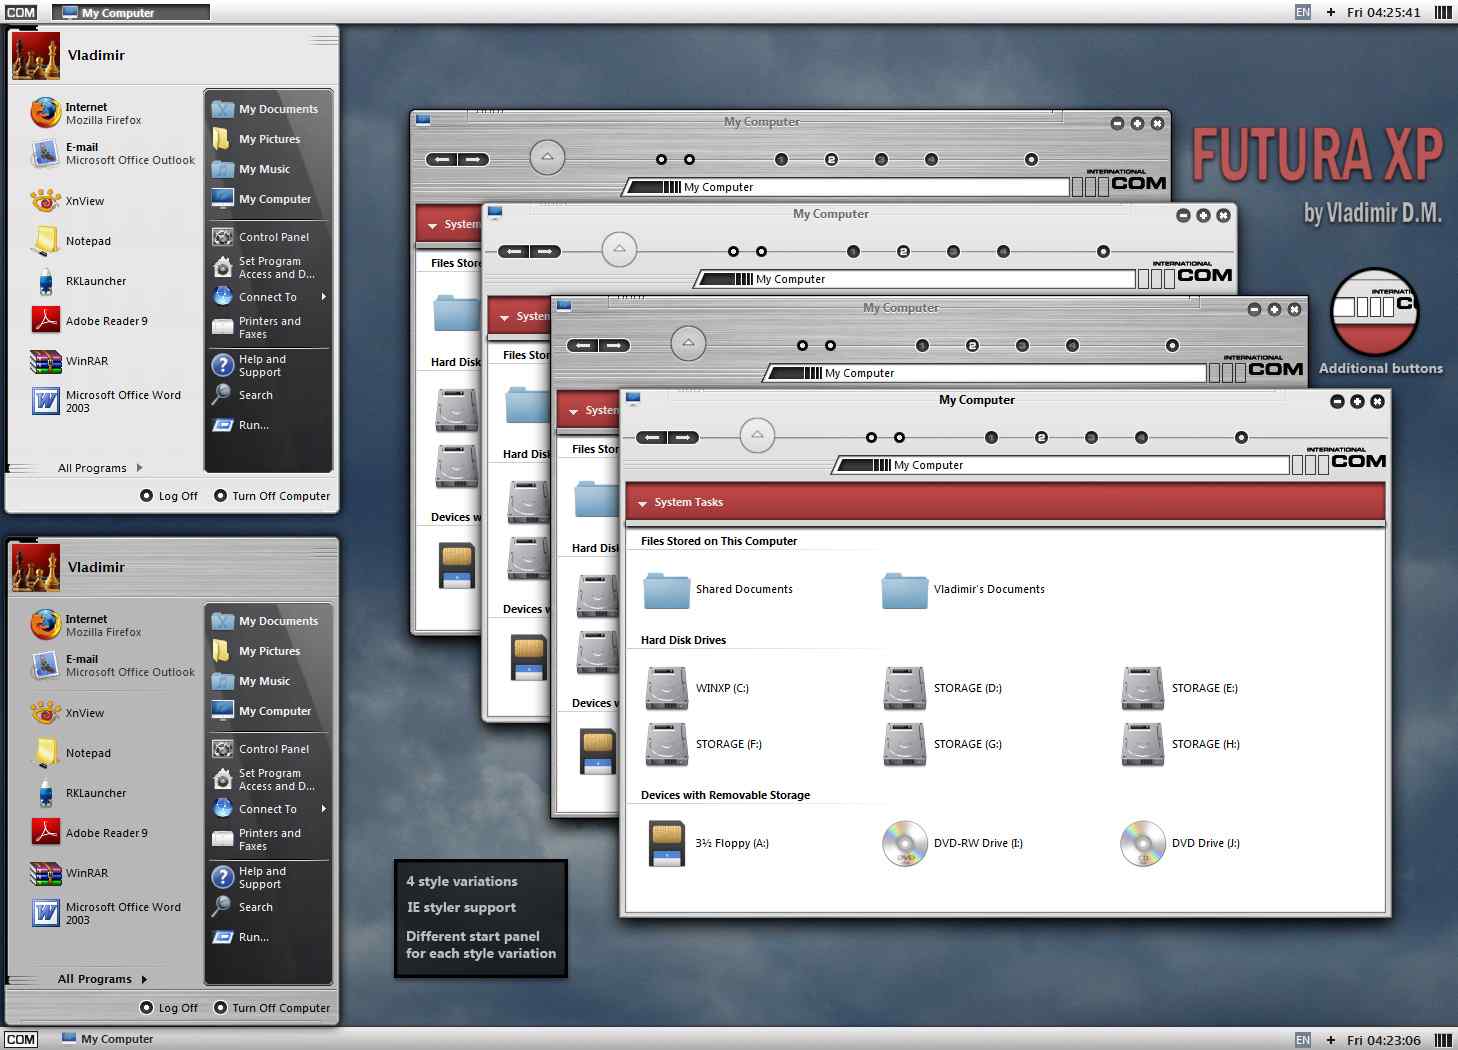Click the clock on the bottom taskbar
Screen dimensions: 1458x1050
pyautogui.click(x=1383, y=1040)
